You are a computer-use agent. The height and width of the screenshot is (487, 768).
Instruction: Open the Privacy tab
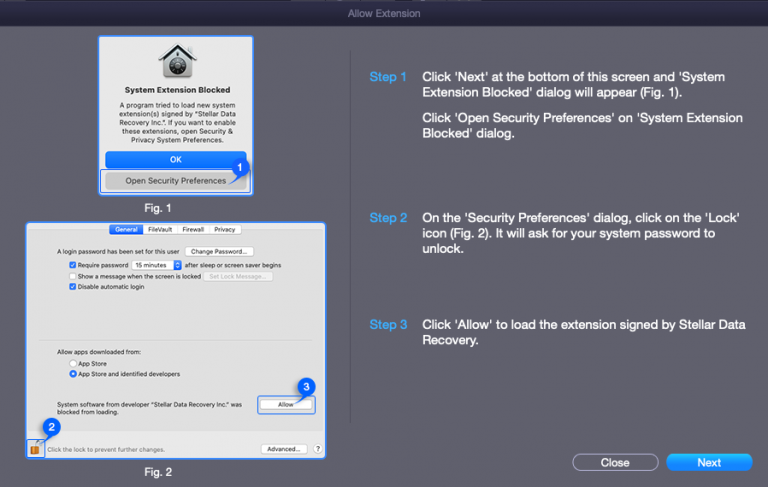[x=225, y=229]
